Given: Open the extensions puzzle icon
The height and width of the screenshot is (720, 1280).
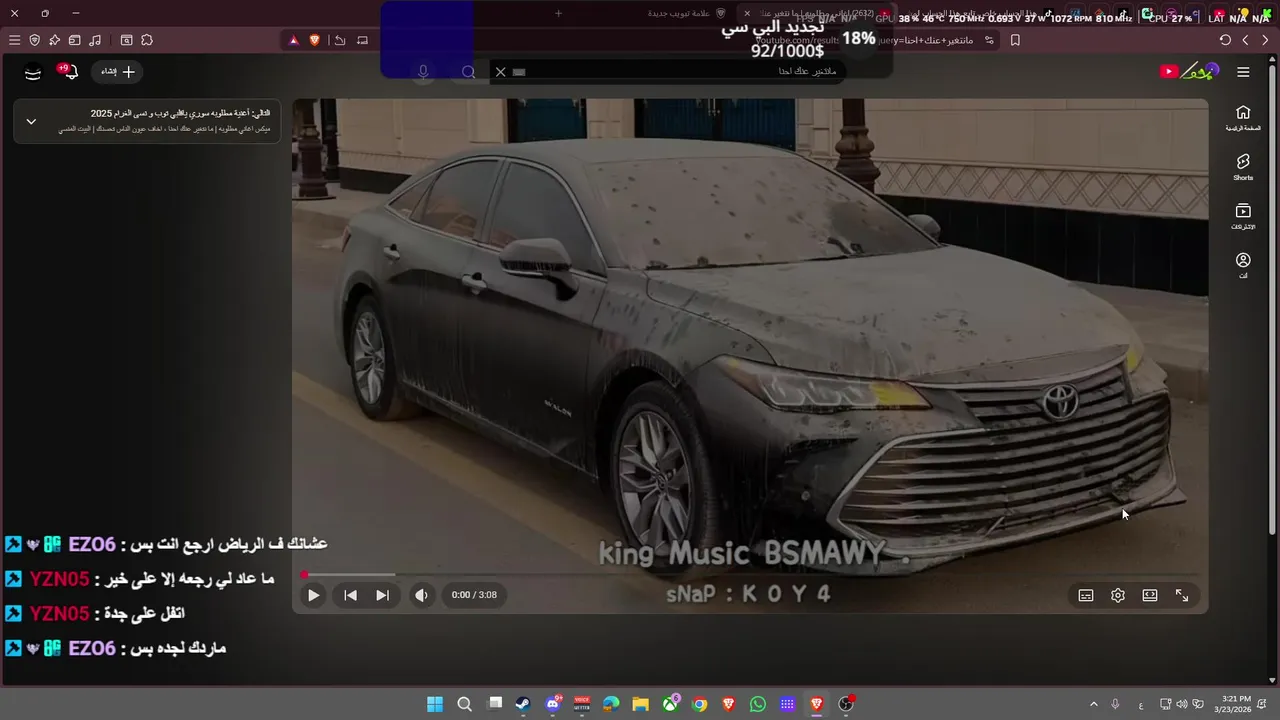Looking at the screenshot, I should [147, 40].
